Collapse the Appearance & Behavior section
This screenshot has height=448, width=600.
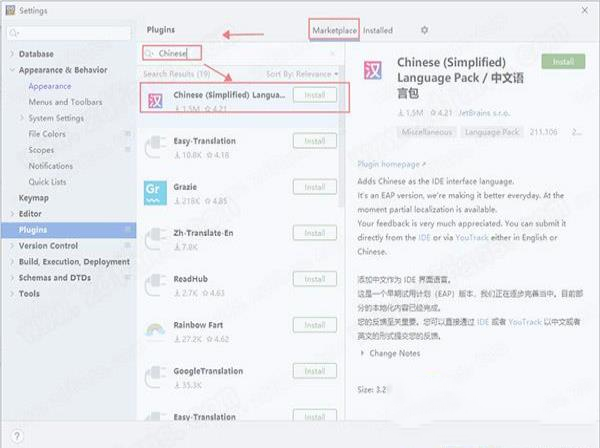click(11, 71)
